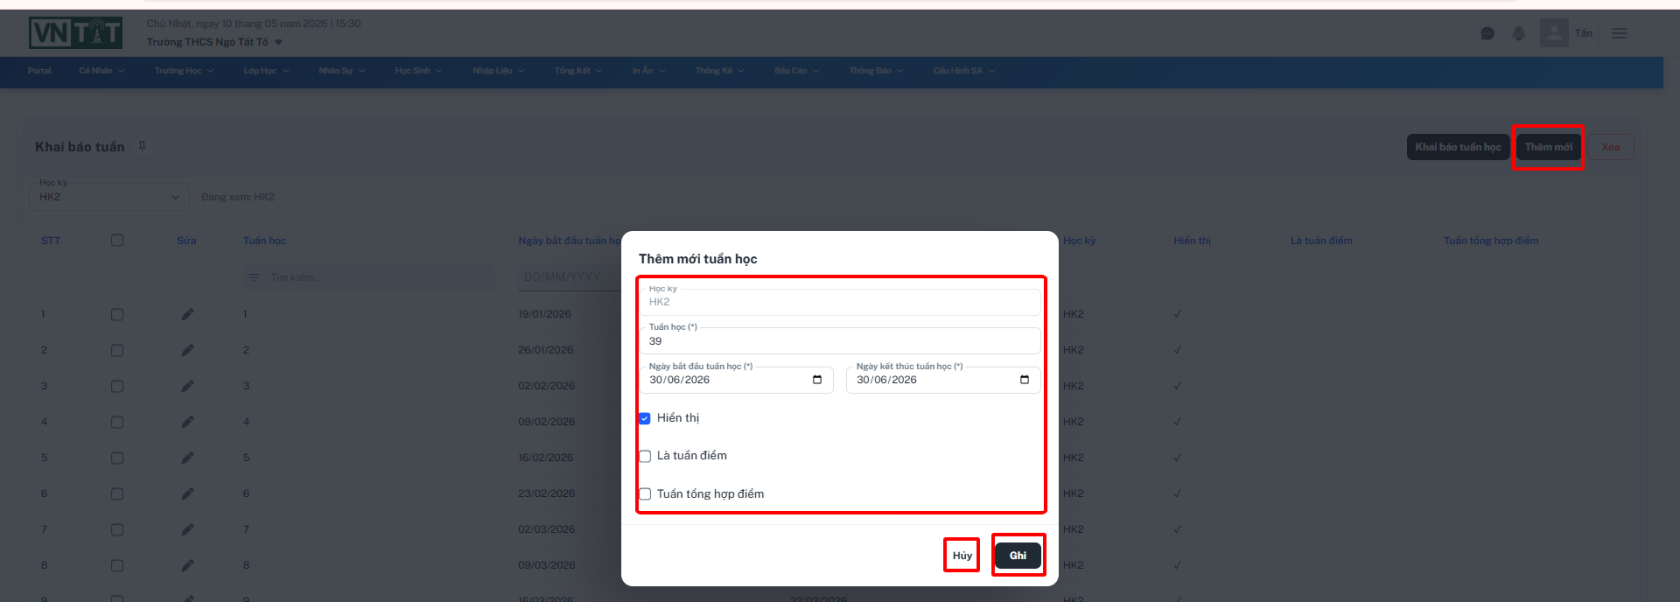1680x602 pixels.
Task: Click the pin icon beside Khai báo tuần
Action: (x=142, y=146)
